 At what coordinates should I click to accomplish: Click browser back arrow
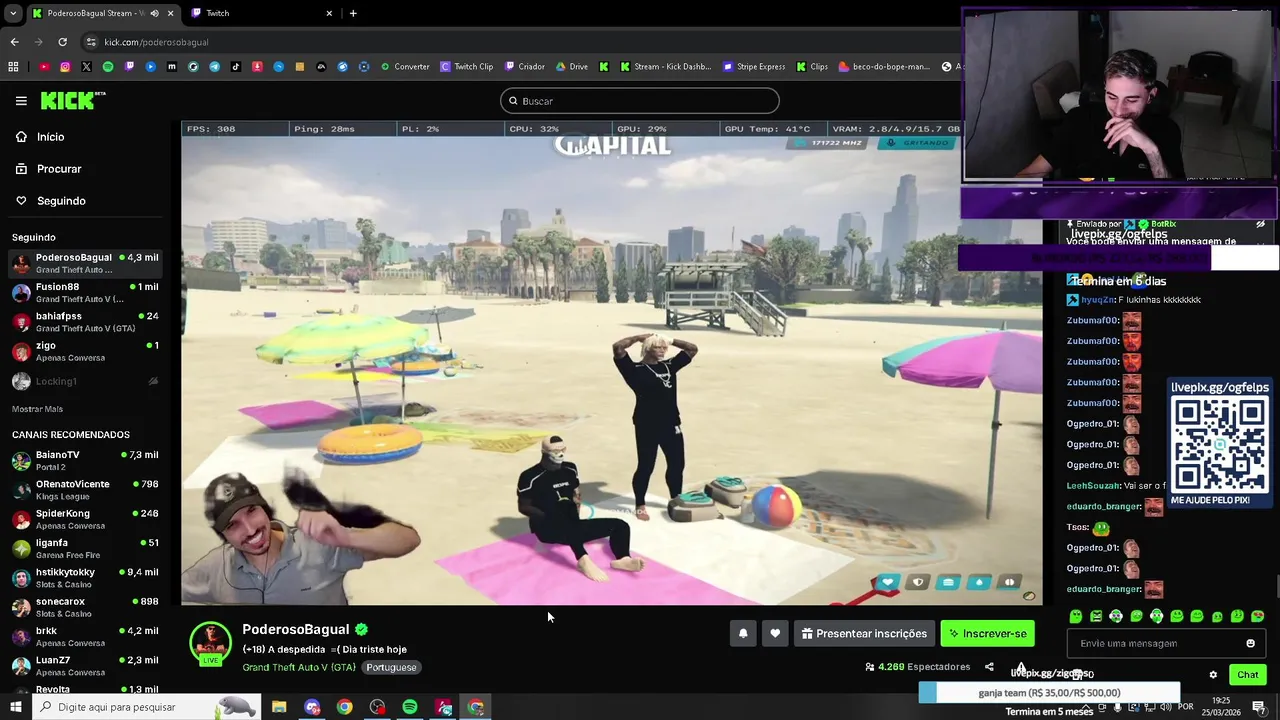tap(14, 42)
